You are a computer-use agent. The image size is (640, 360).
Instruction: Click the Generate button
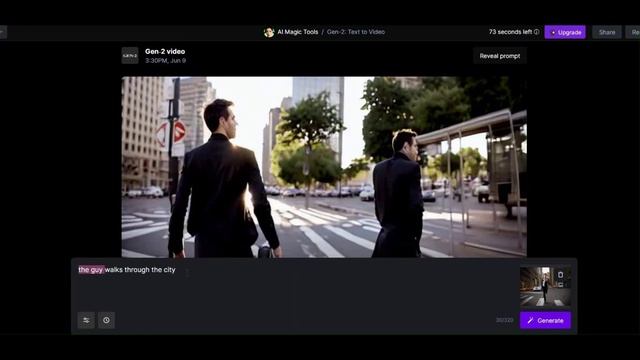[545, 320]
